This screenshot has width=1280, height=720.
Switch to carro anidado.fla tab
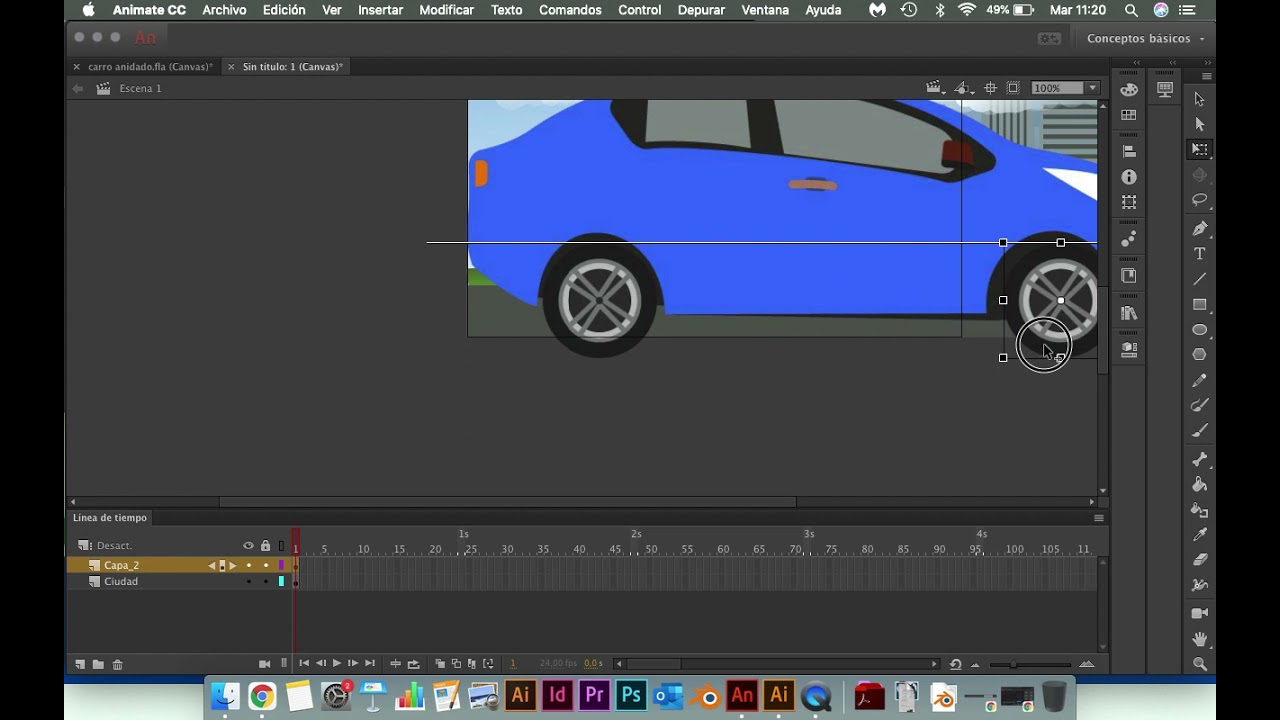pos(150,67)
